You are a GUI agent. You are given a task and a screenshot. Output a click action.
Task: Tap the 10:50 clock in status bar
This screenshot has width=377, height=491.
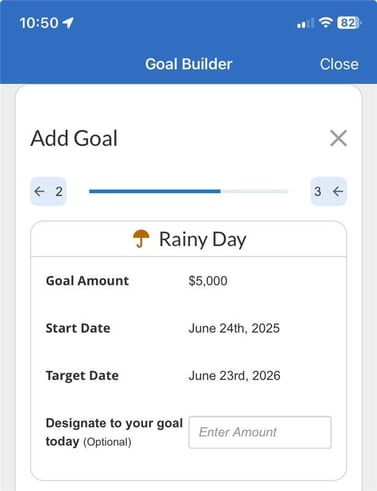pos(39,23)
